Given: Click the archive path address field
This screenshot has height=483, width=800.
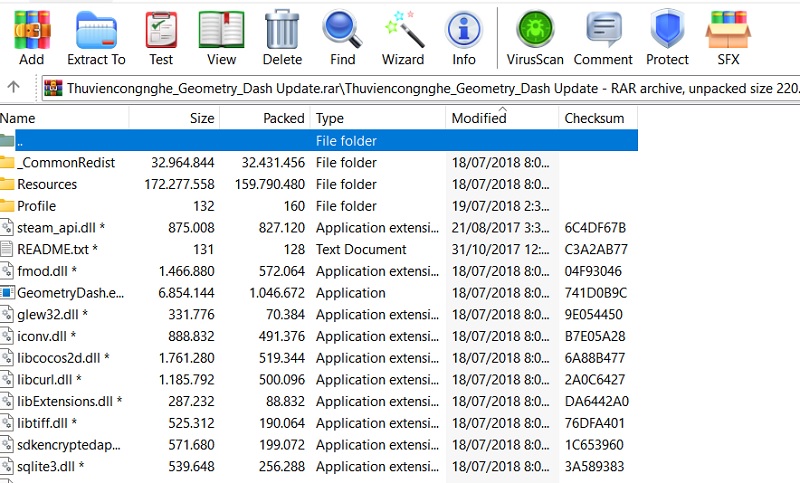Looking at the screenshot, I should pyautogui.click(x=421, y=88).
